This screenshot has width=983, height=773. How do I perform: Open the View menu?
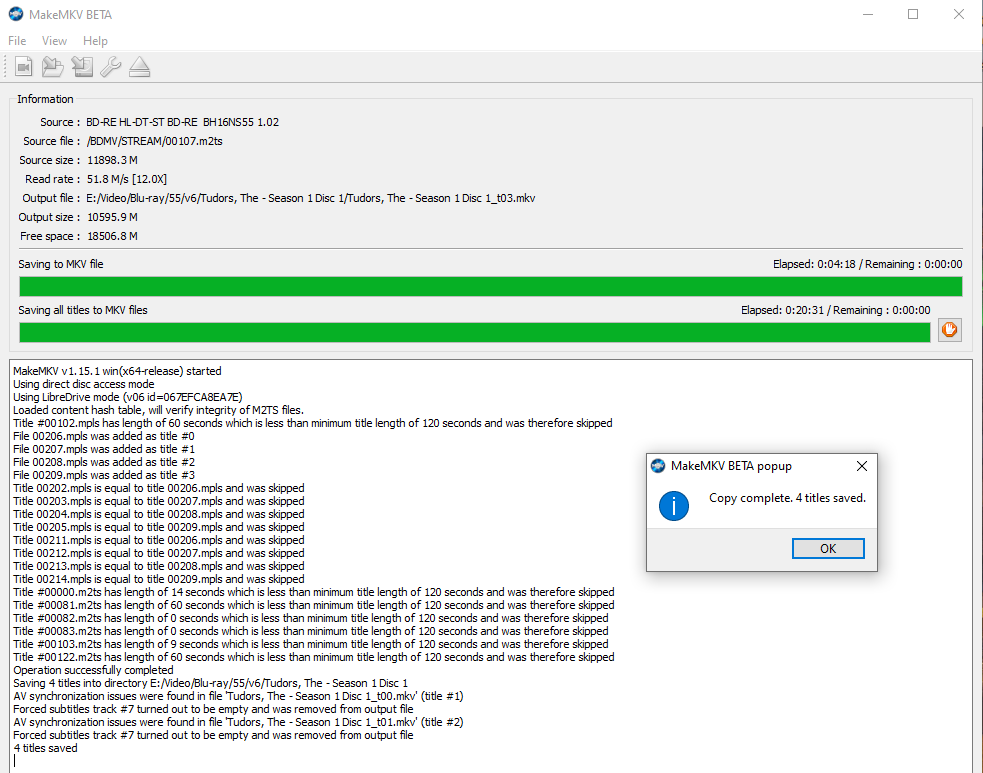pos(54,41)
